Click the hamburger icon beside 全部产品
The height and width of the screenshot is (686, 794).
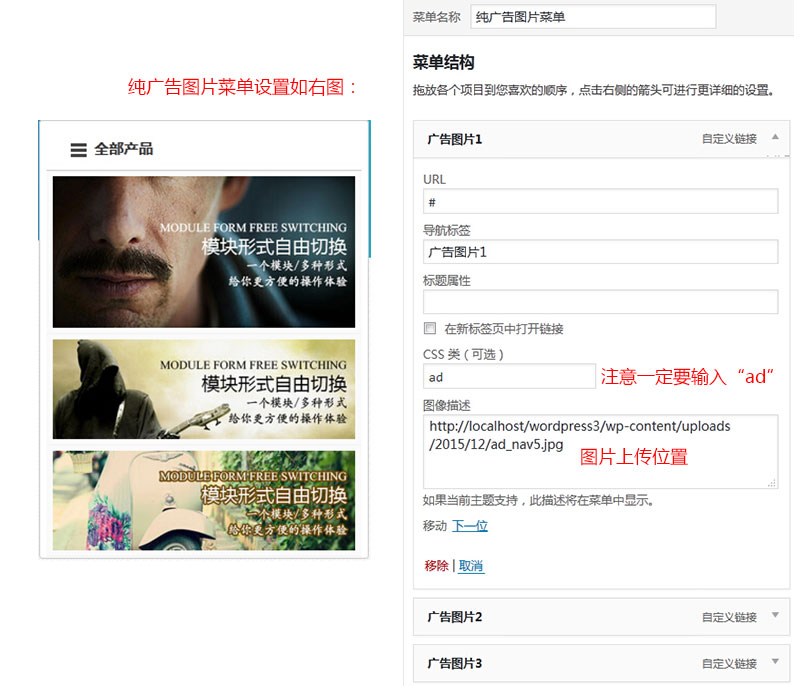[78, 150]
